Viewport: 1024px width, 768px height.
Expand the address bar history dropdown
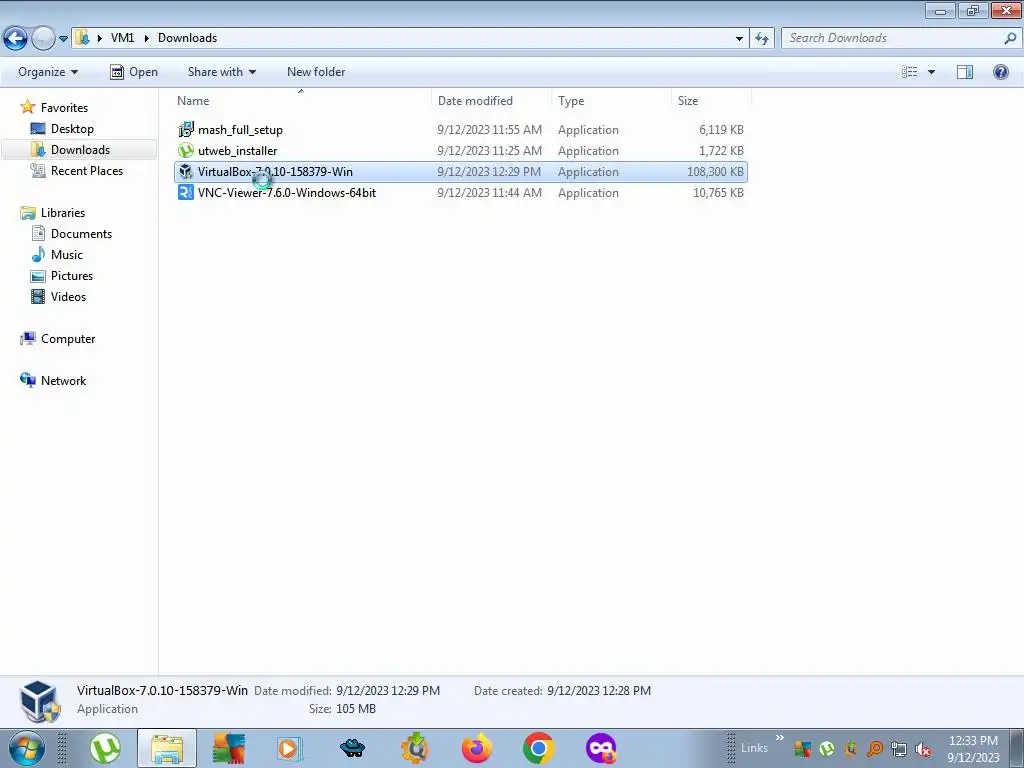tap(739, 39)
